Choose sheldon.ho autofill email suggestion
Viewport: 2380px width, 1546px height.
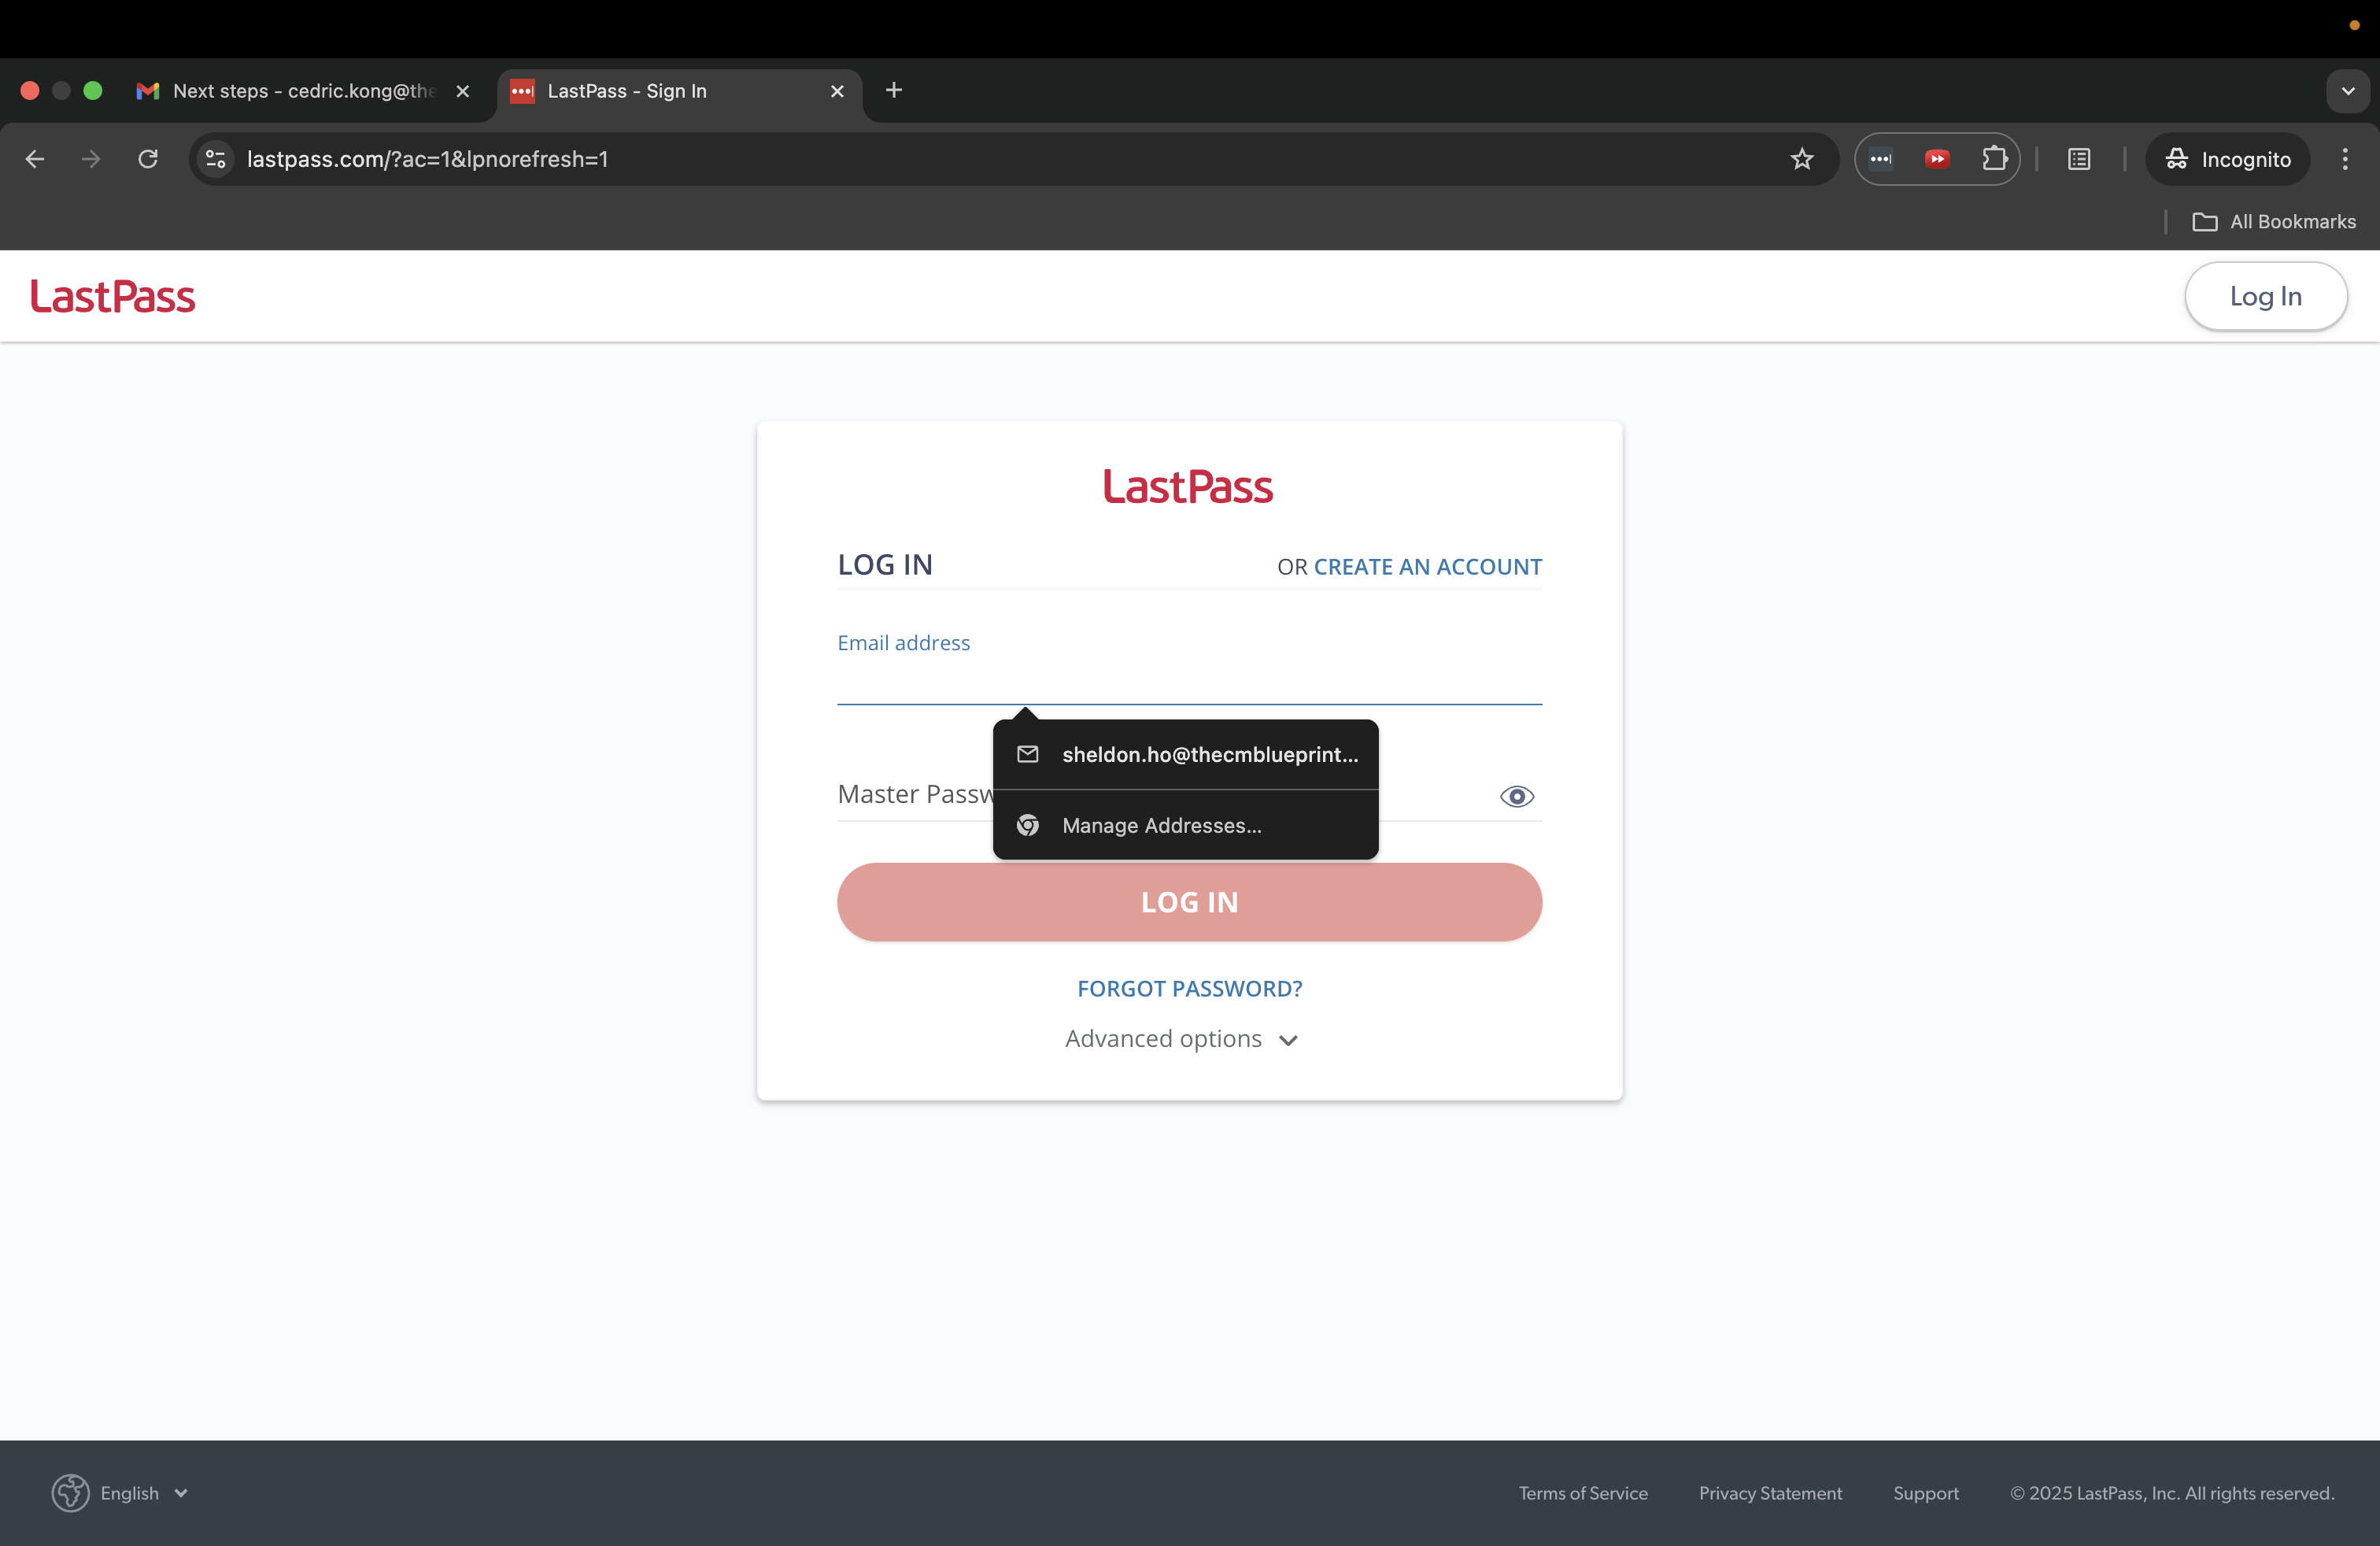pyautogui.click(x=1186, y=754)
